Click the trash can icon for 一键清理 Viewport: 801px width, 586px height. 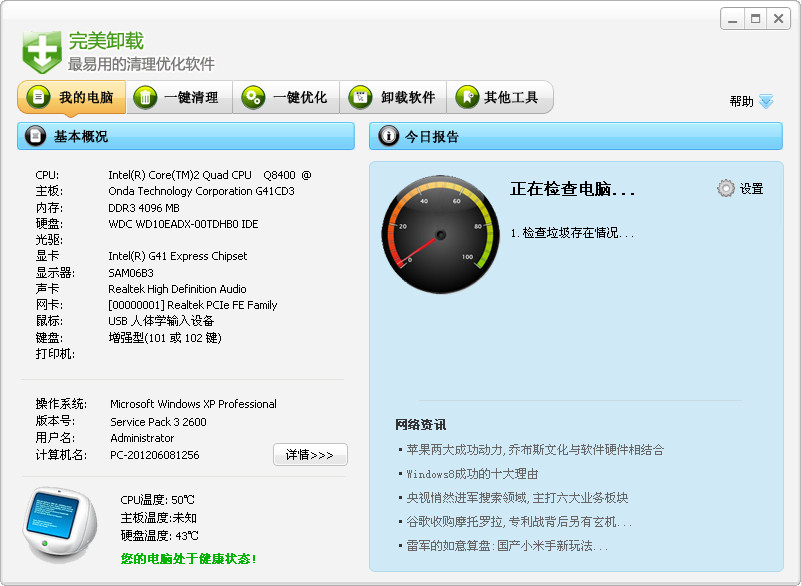145,97
